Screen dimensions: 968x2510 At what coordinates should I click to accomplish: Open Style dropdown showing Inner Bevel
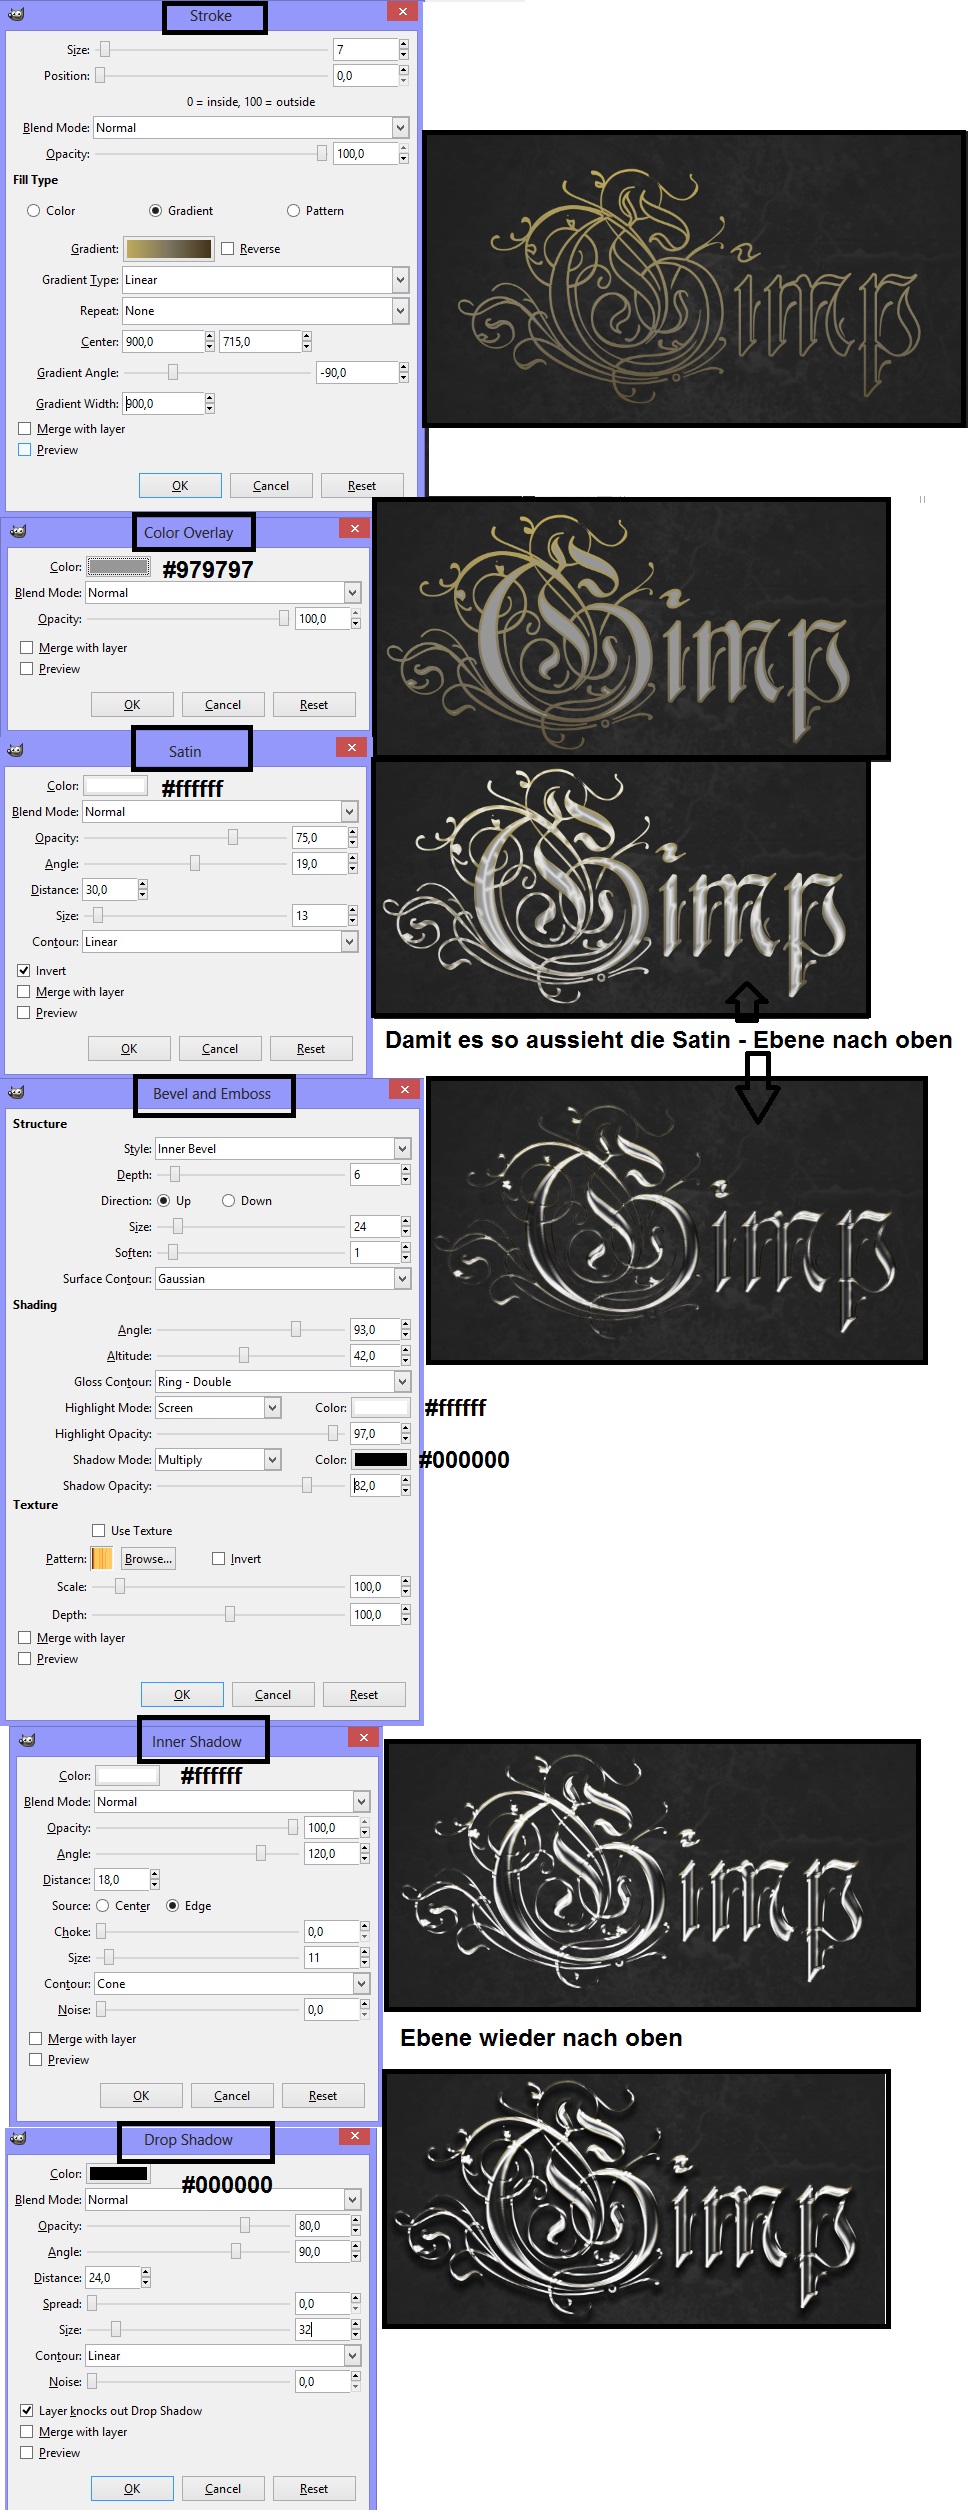tap(283, 1149)
